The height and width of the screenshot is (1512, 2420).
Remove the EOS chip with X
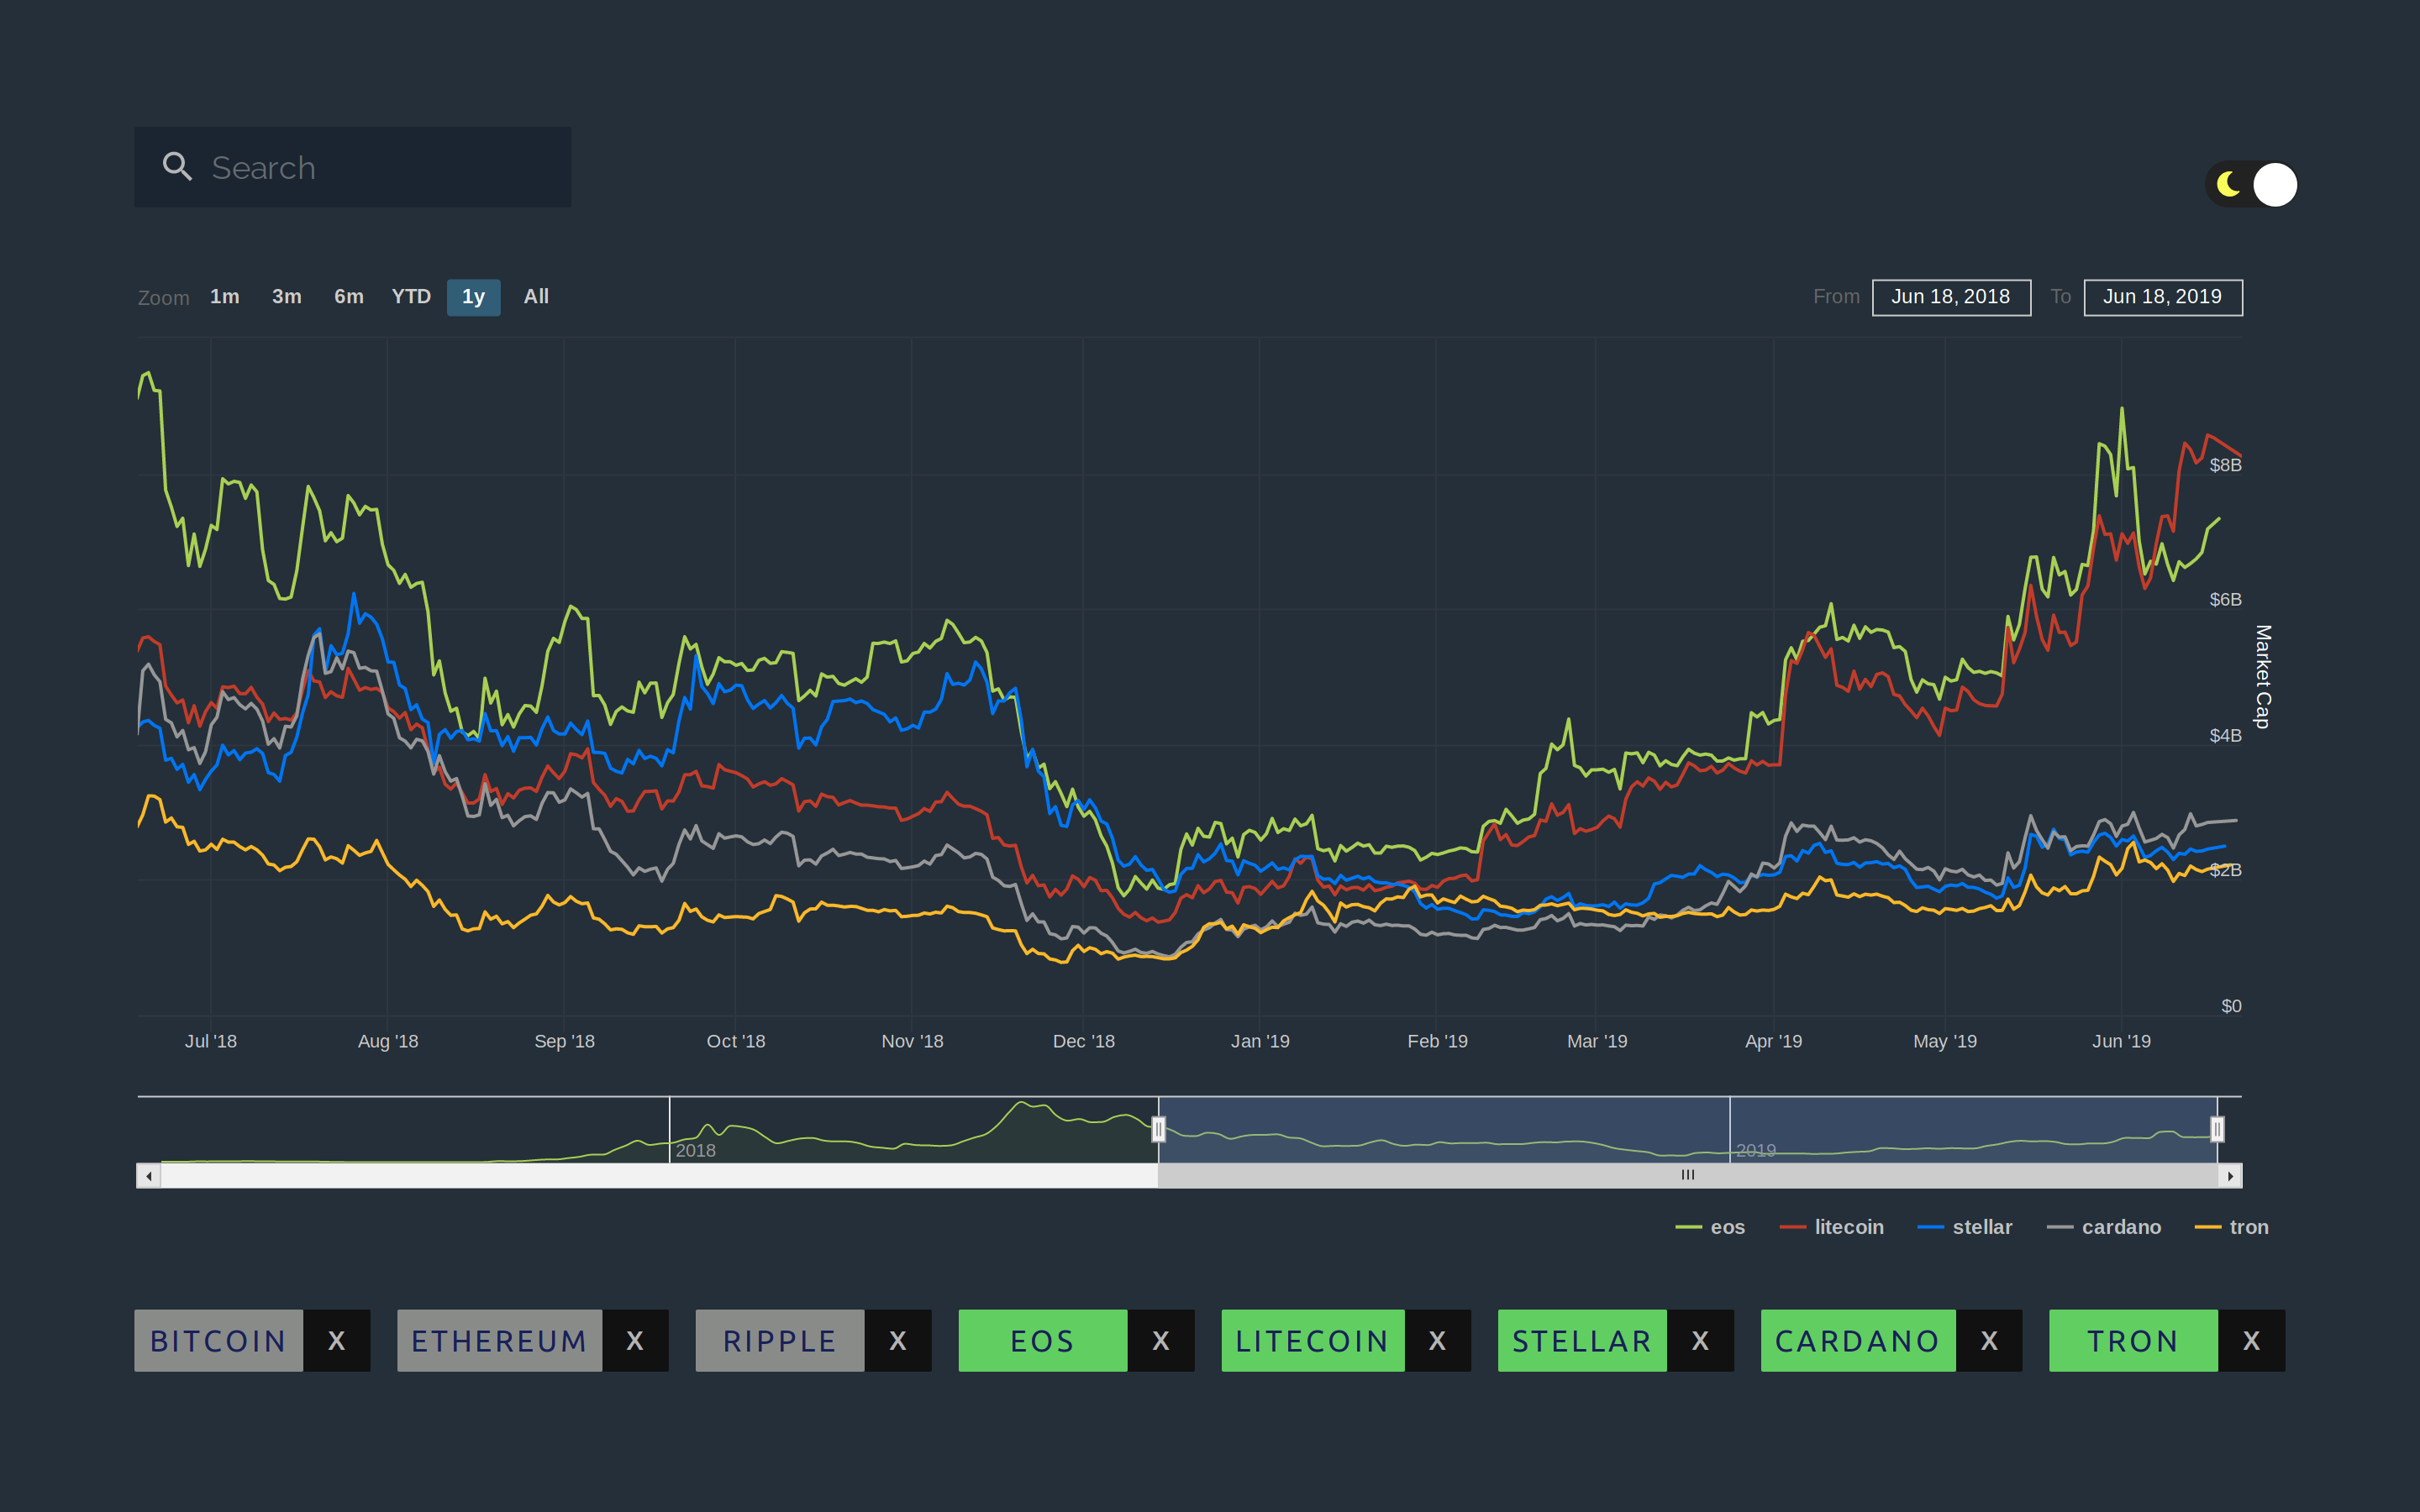point(1161,1341)
